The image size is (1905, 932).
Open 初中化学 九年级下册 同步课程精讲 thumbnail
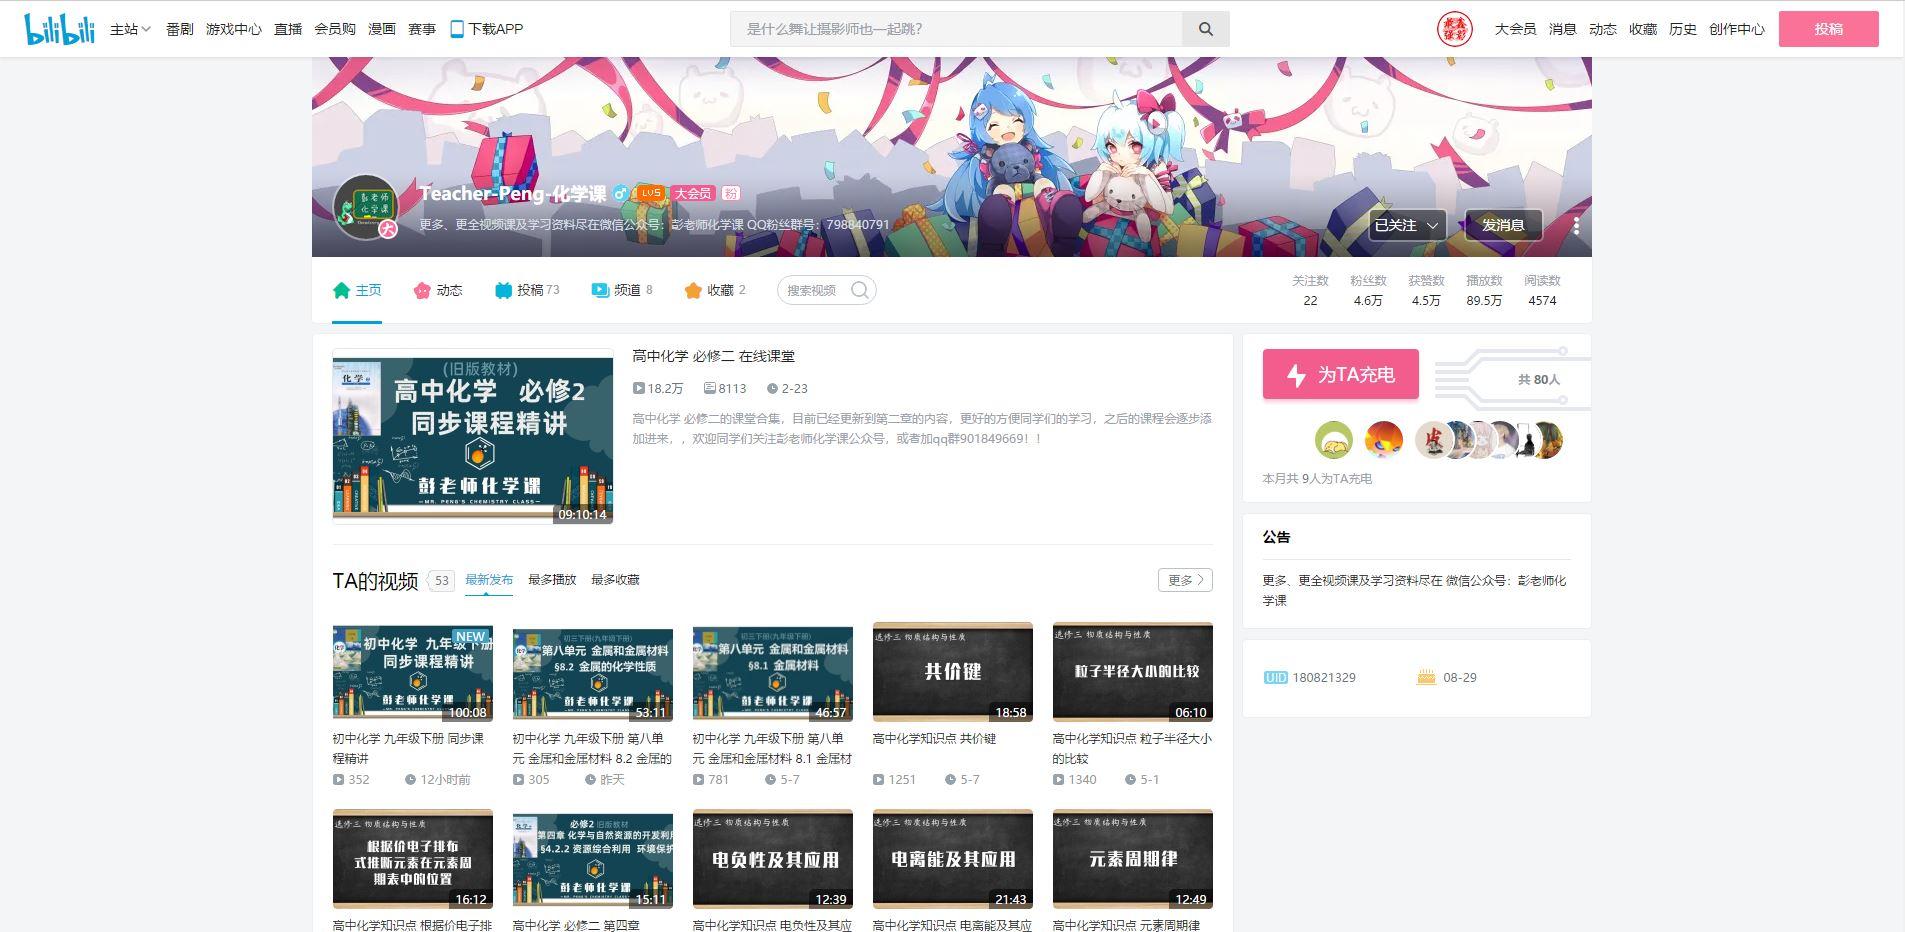(x=412, y=672)
